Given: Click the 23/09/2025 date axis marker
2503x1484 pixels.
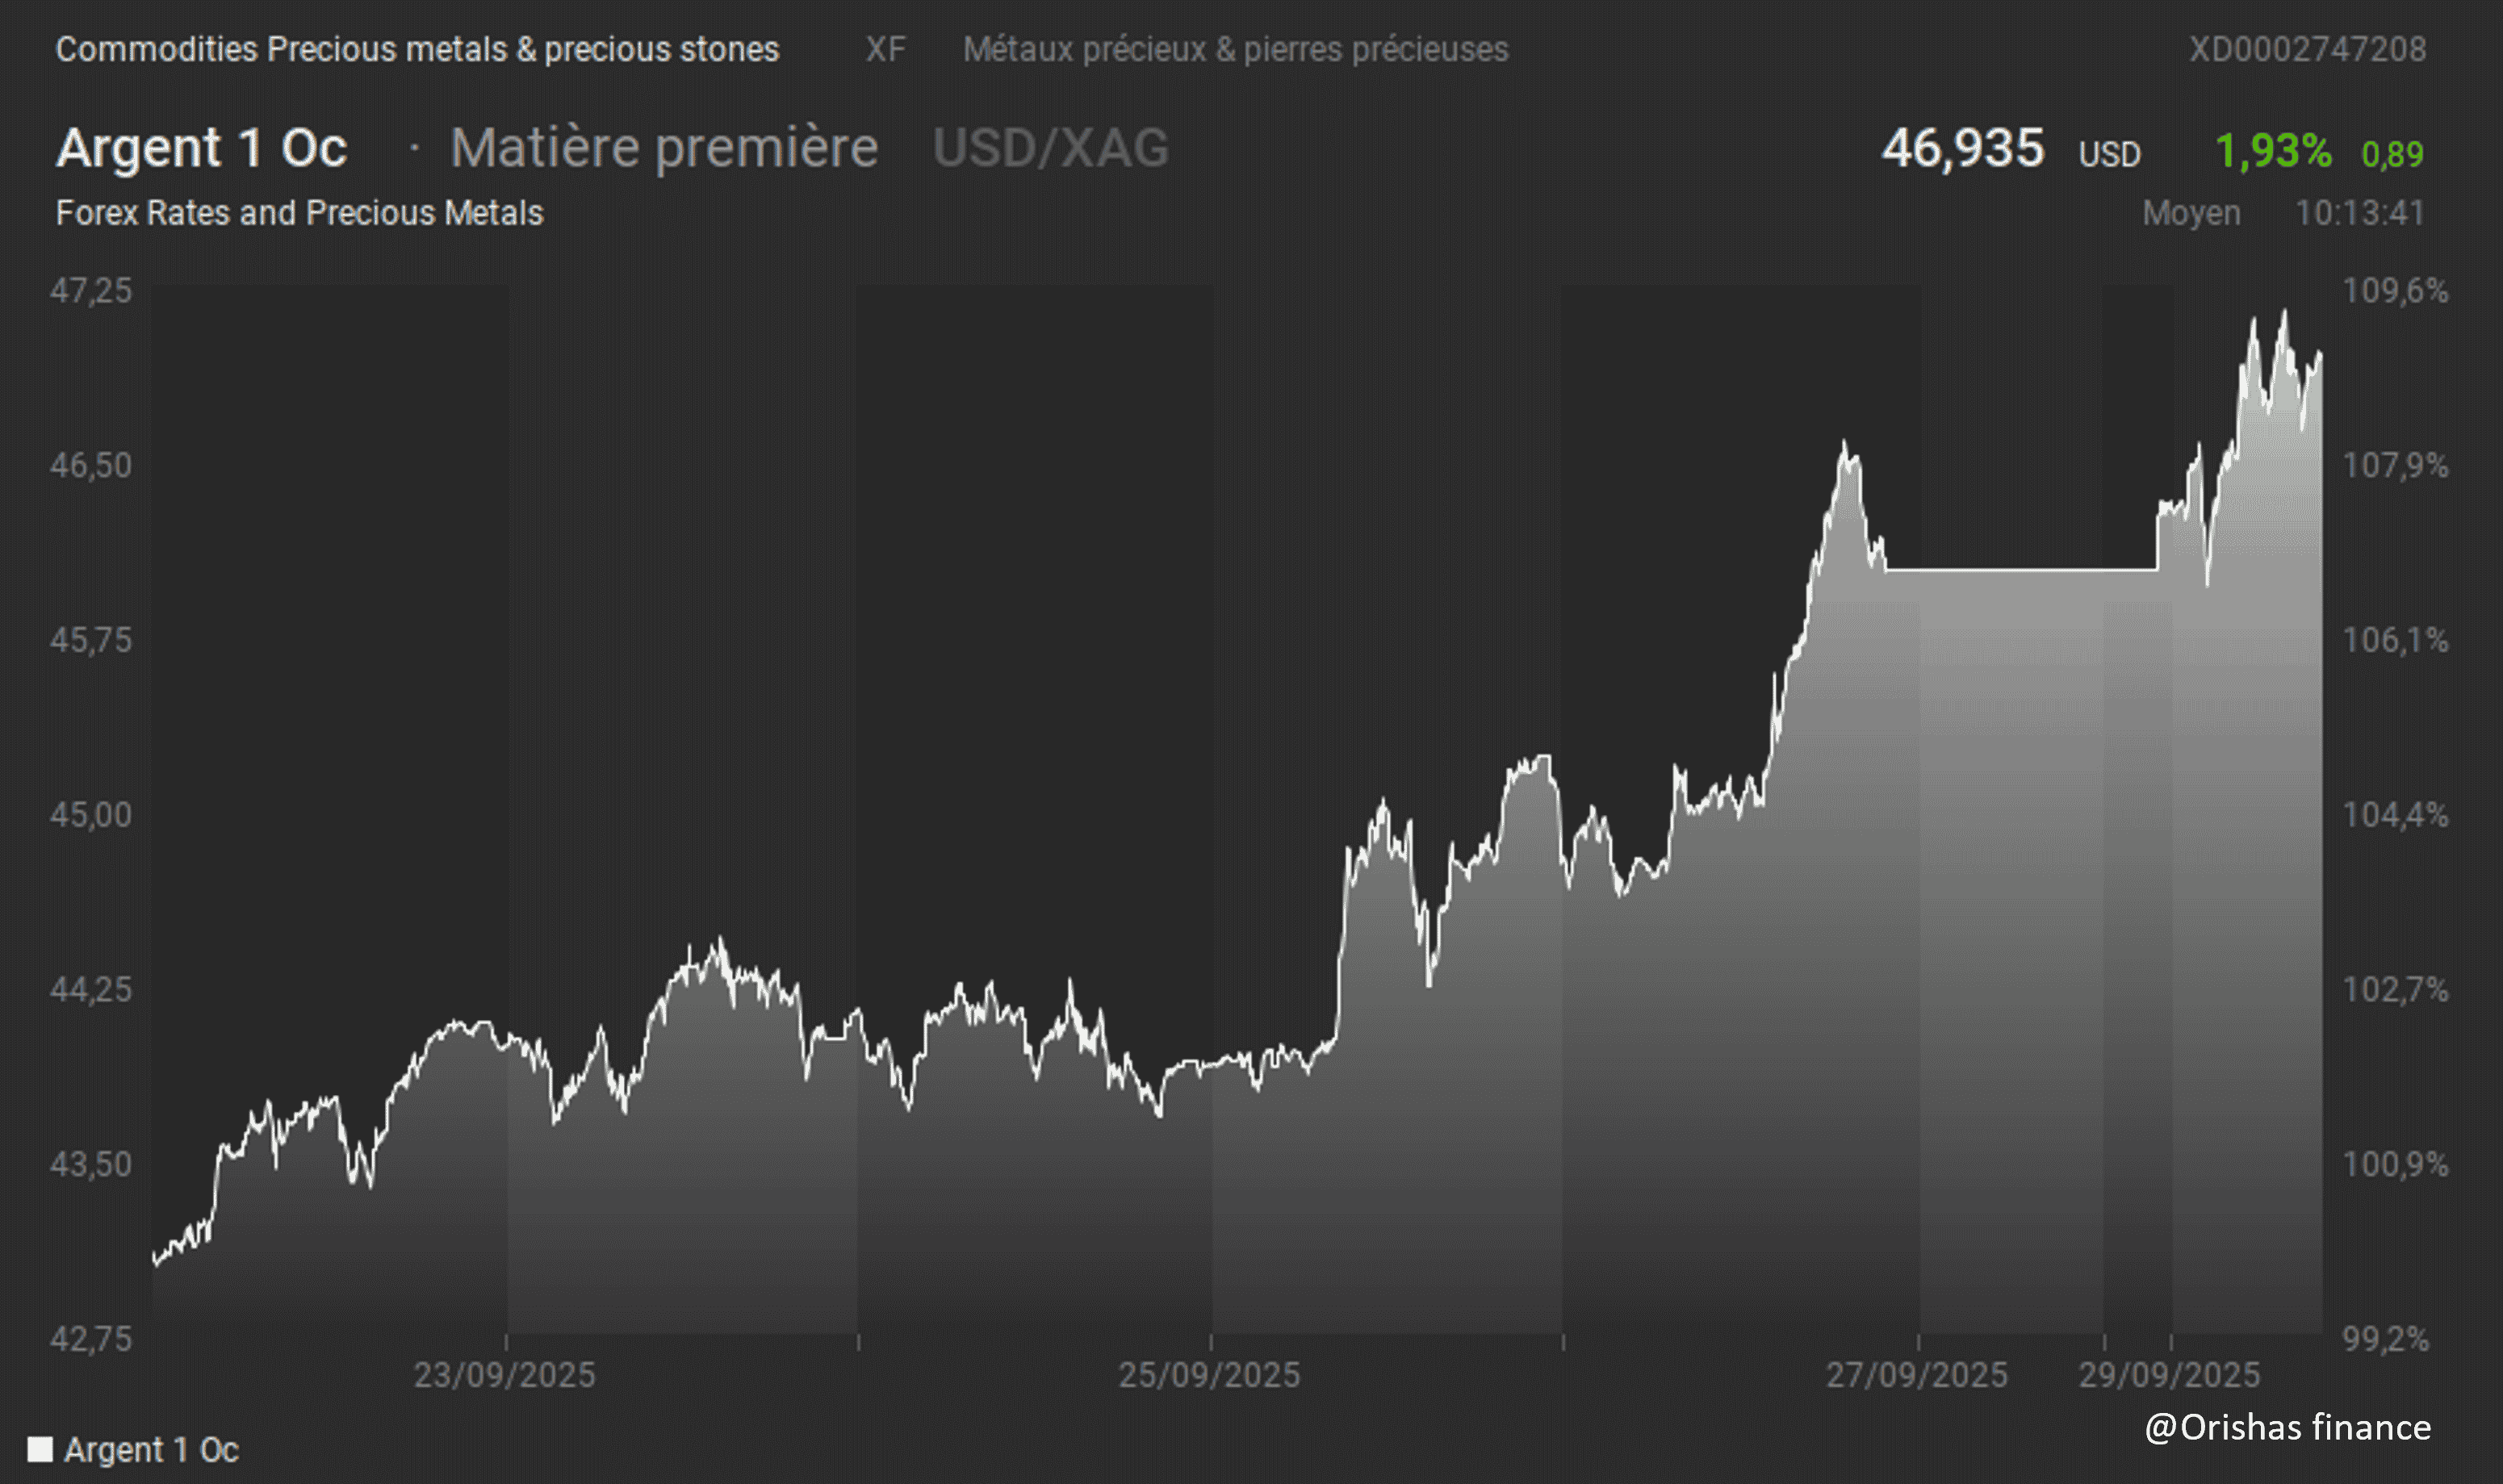Looking at the screenshot, I should (x=504, y=1375).
